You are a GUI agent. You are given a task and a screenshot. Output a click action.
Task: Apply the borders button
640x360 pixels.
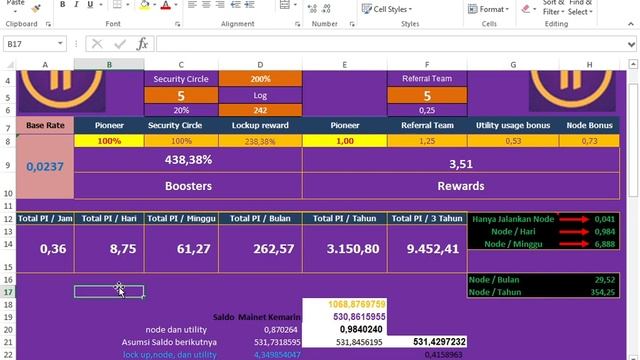(x=117, y=4)
